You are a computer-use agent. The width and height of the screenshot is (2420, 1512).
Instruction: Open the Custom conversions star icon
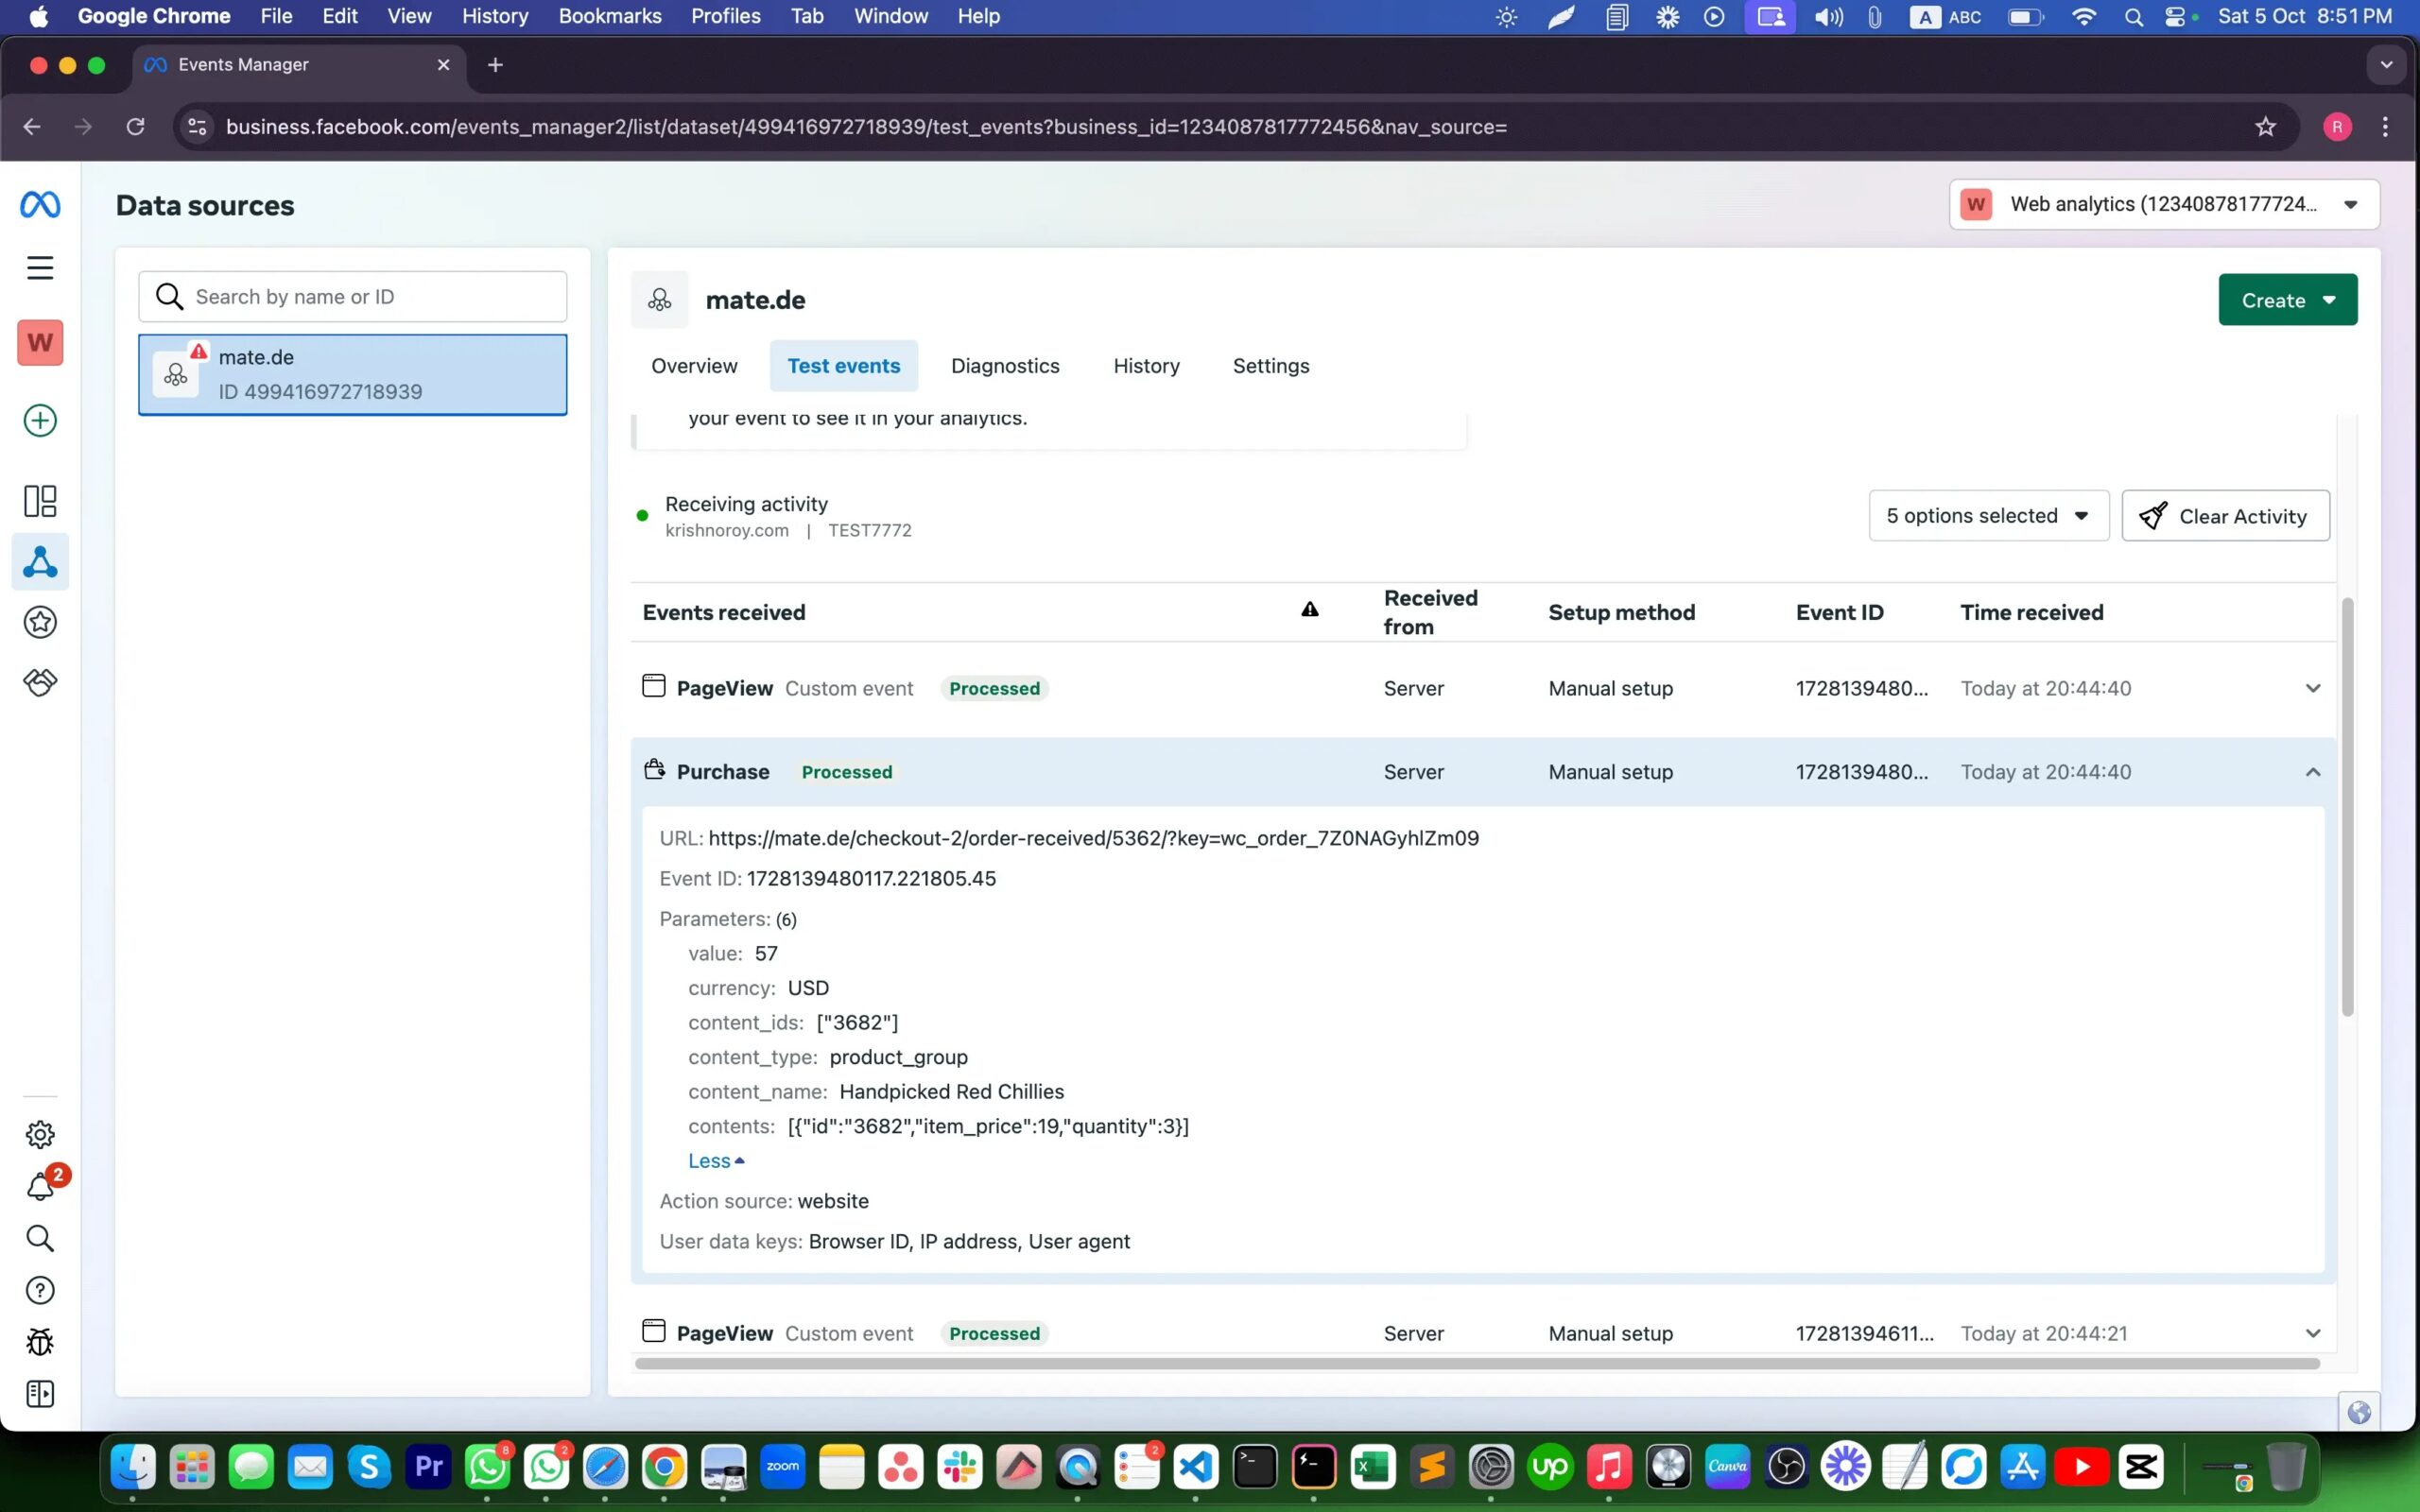pyautogui.click(x=40, y=623)
